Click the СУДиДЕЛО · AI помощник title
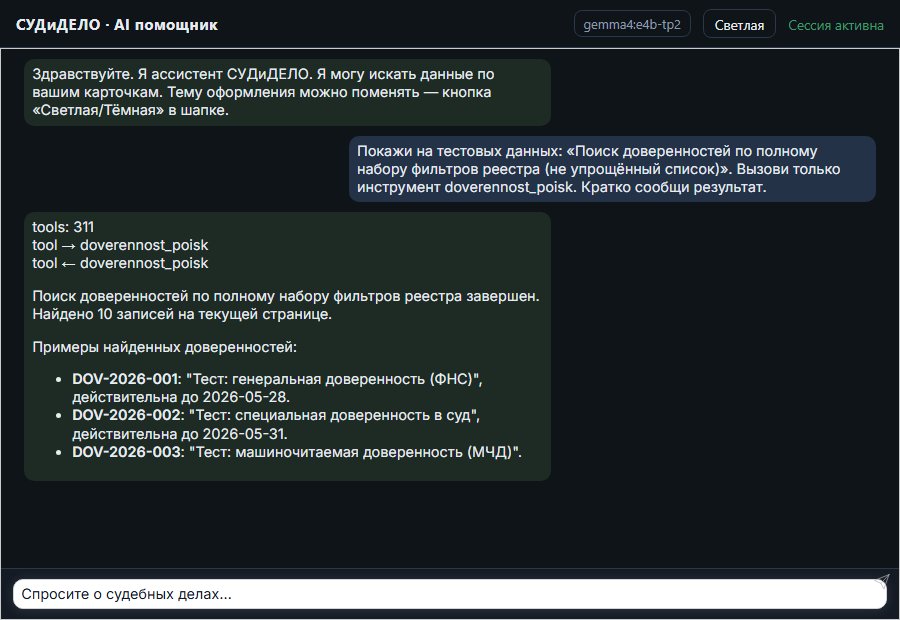Screen dimensions: 900x620 (x=117, y=25)
